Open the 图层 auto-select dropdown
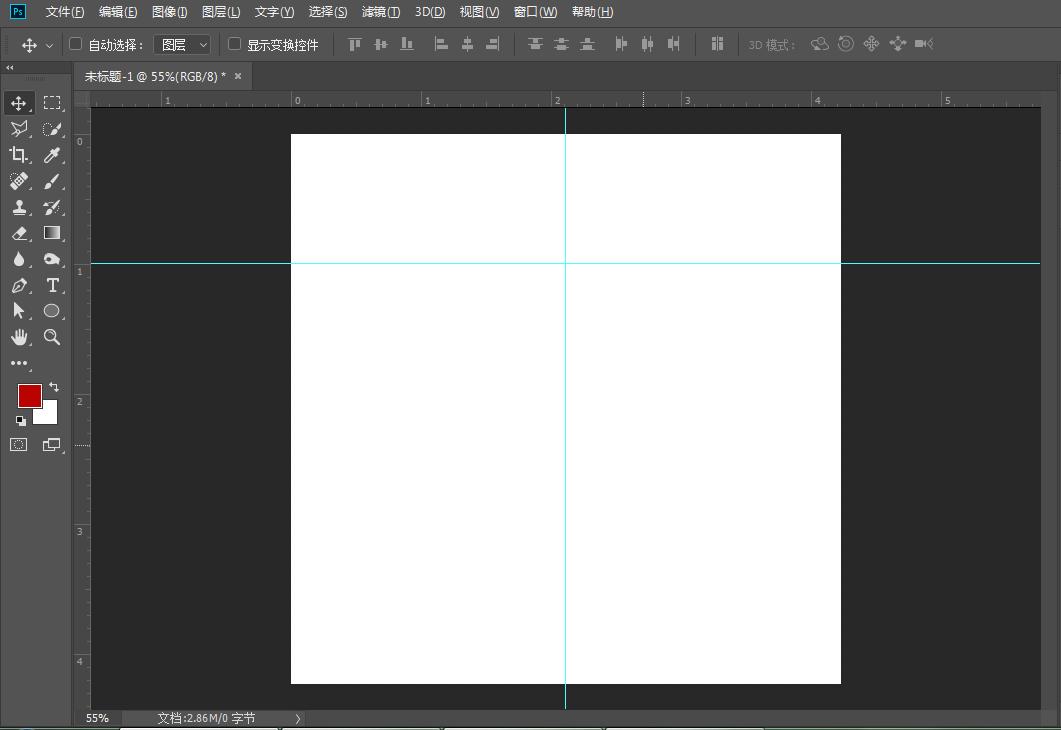 [182, 45]
